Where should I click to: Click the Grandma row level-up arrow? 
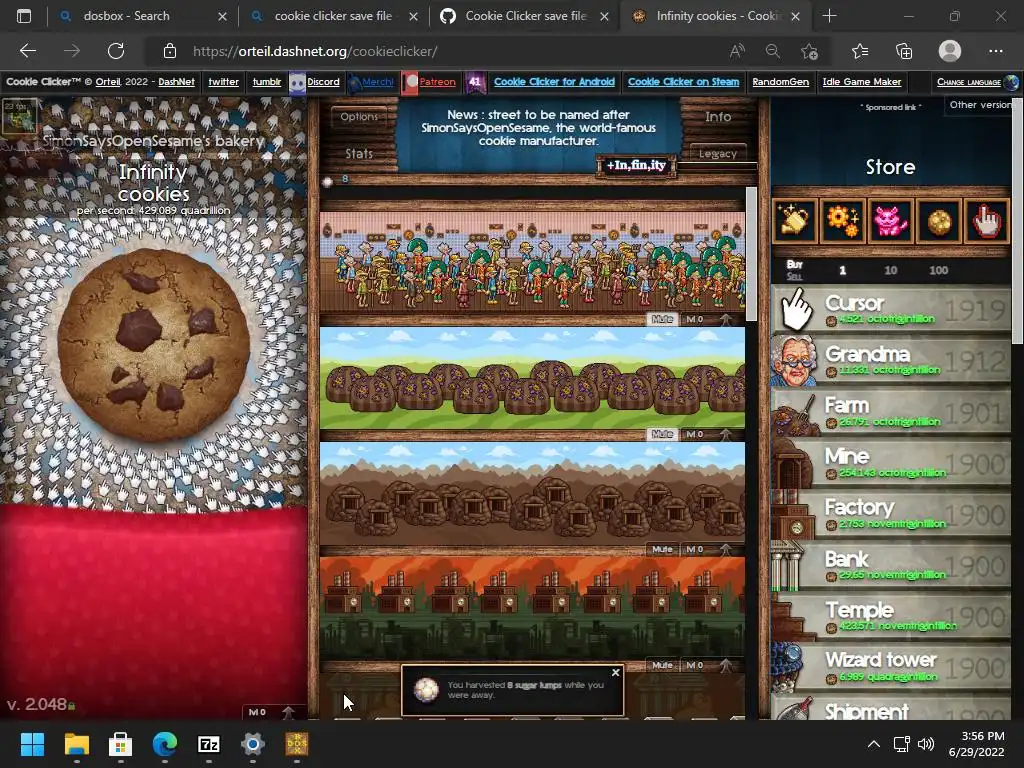click(x=726, y=319)
